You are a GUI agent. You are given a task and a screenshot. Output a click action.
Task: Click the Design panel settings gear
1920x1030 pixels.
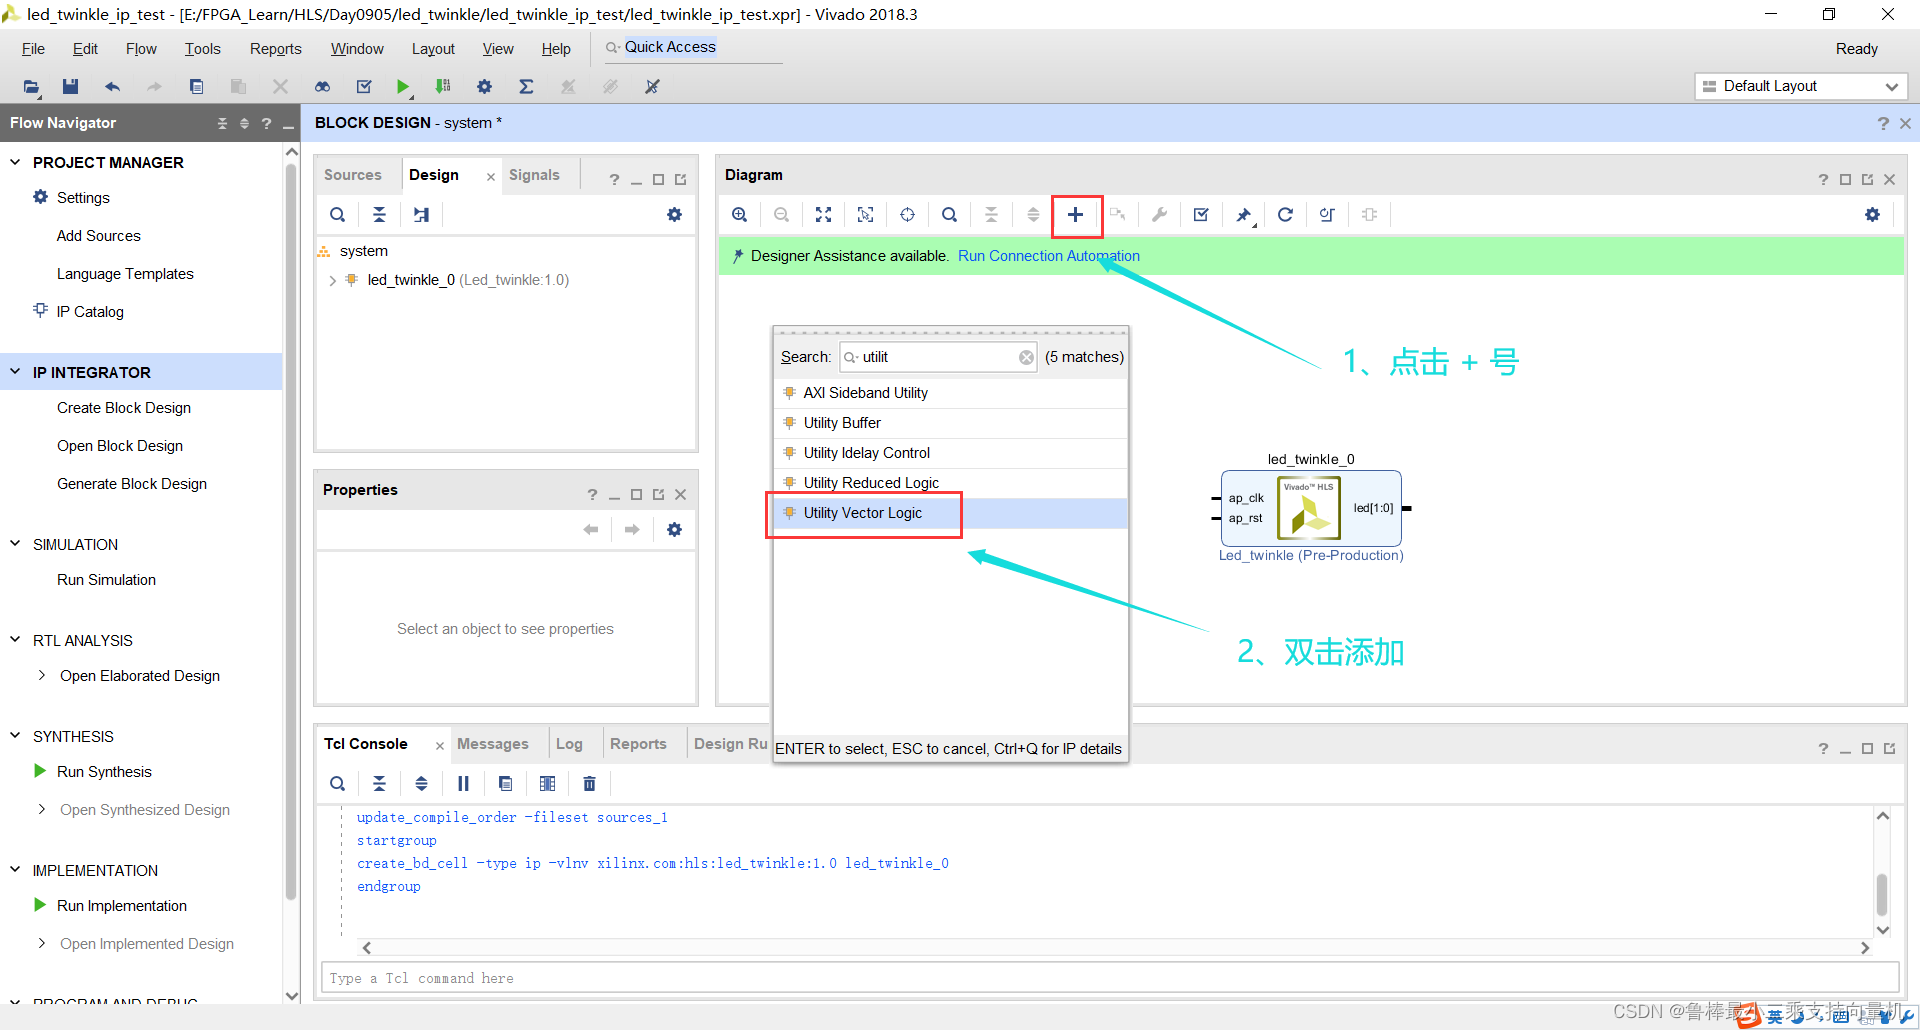(x=674, y=215)
